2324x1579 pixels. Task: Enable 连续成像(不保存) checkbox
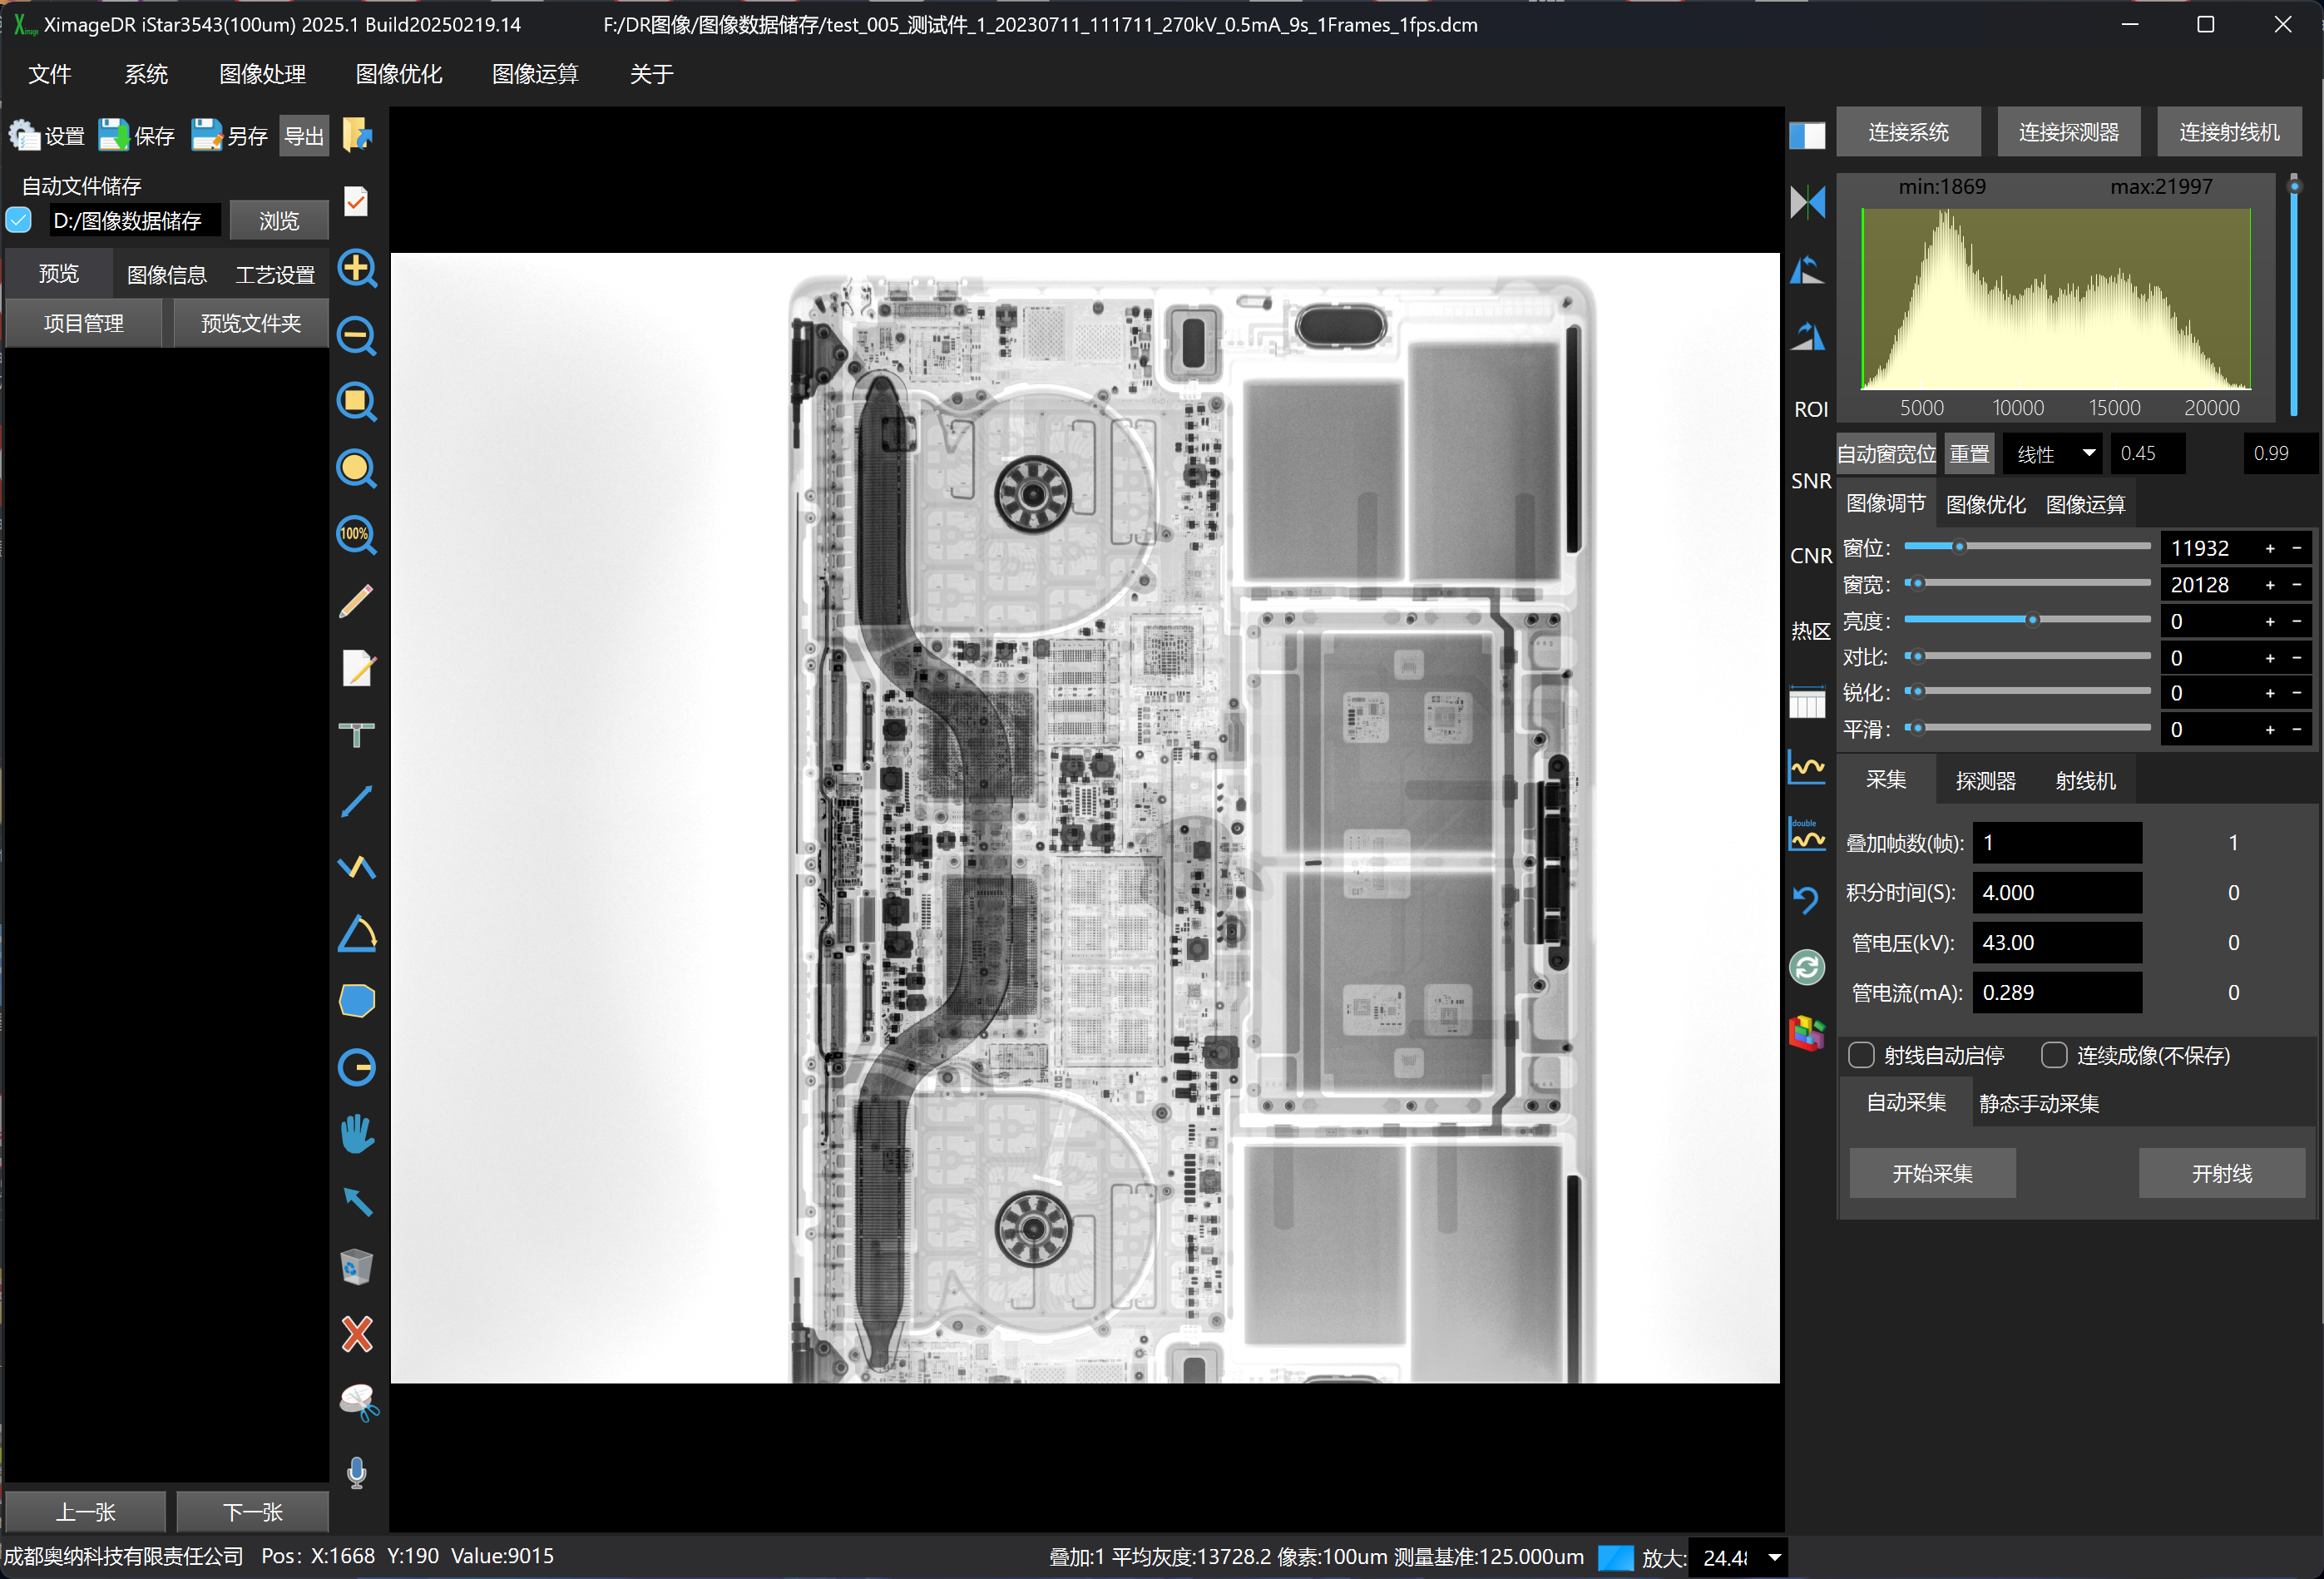tap(2053, 1055)
